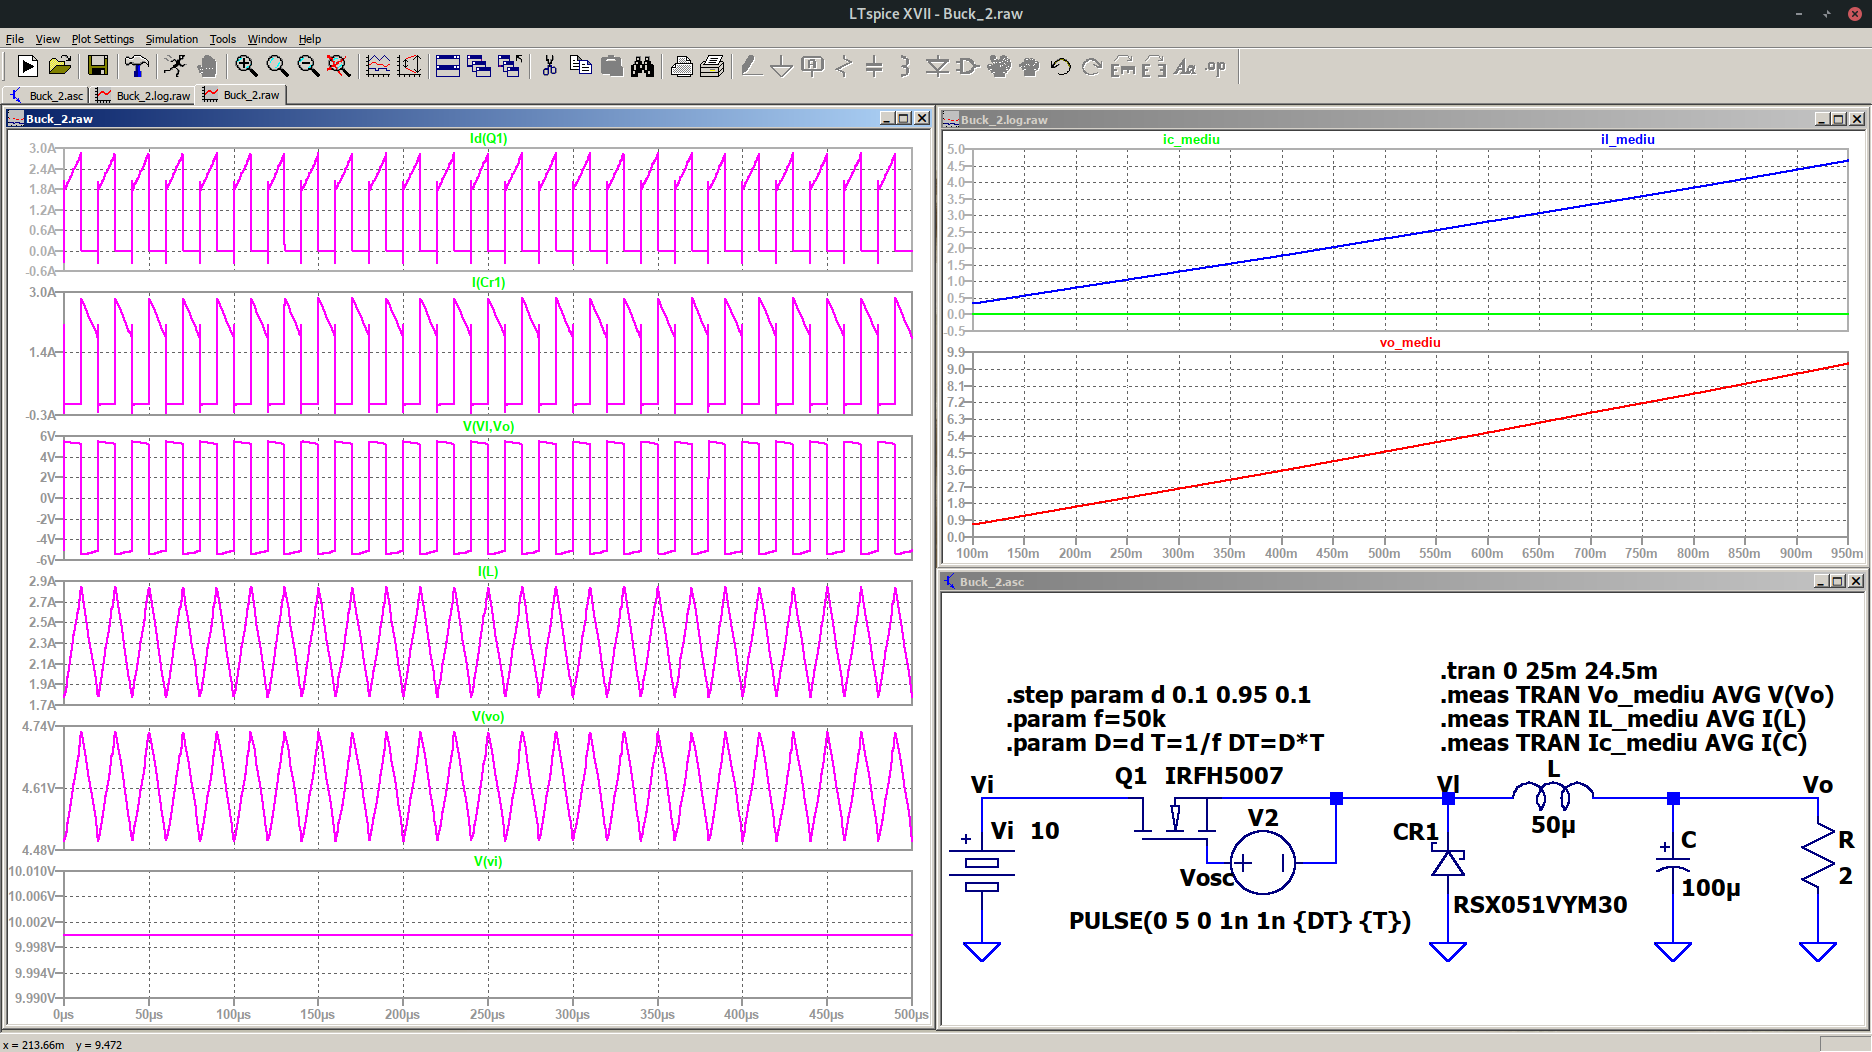Click the I(Cr1) trace label

[x=488, y=282]
